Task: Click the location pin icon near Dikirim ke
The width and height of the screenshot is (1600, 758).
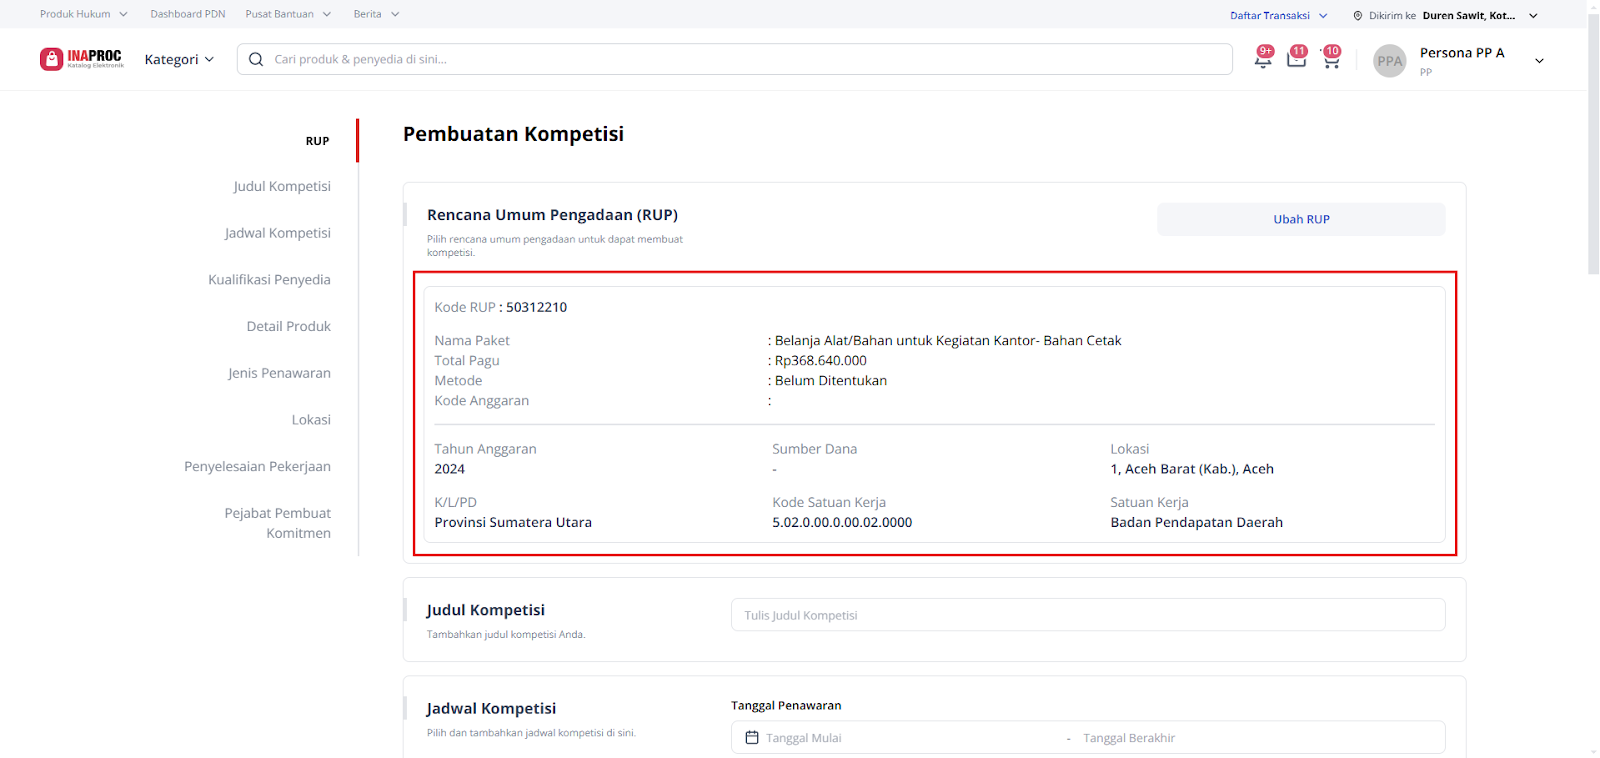Action: coord(1358,16)
